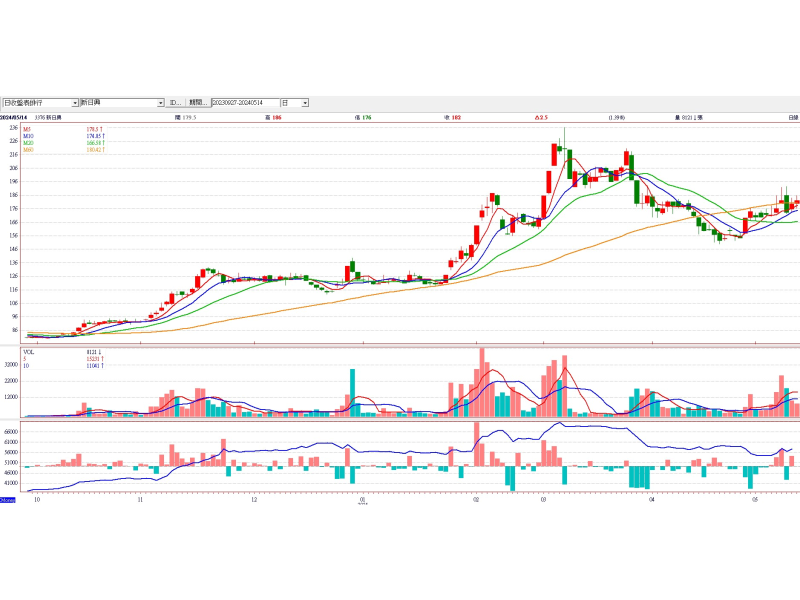Click the 10-day volume average legend entry
This screenshot has height=600, width=800.
pos(27,366)
